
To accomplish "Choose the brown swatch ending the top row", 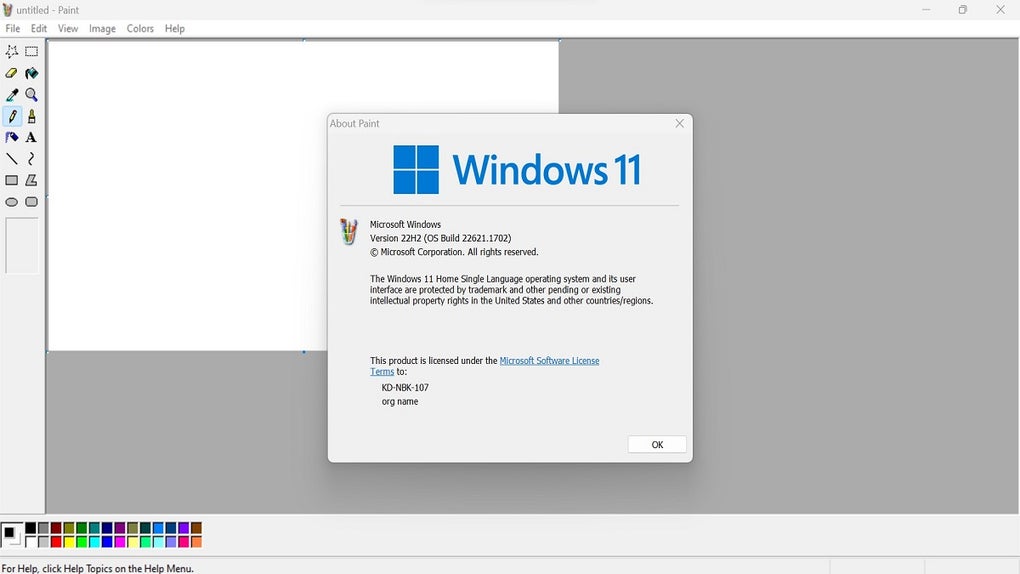I will (196, 528).
